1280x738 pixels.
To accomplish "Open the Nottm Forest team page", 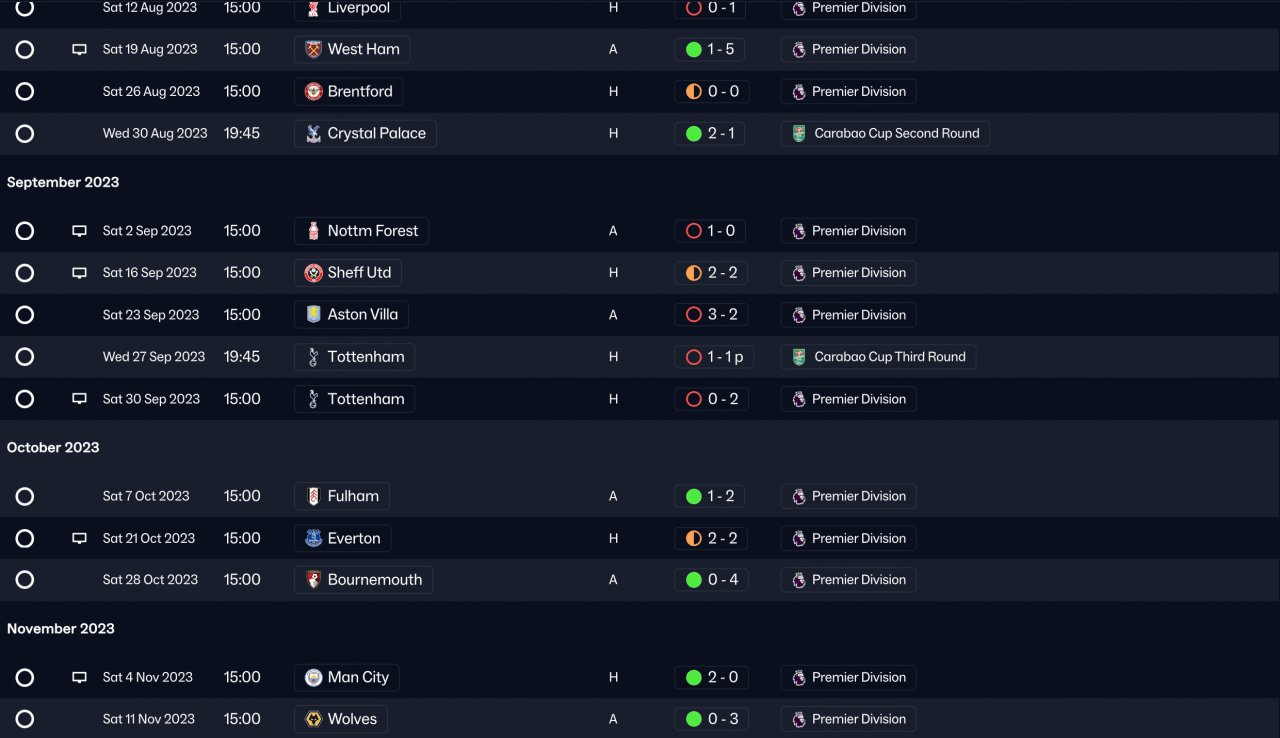I will click(x=372, y=231).
